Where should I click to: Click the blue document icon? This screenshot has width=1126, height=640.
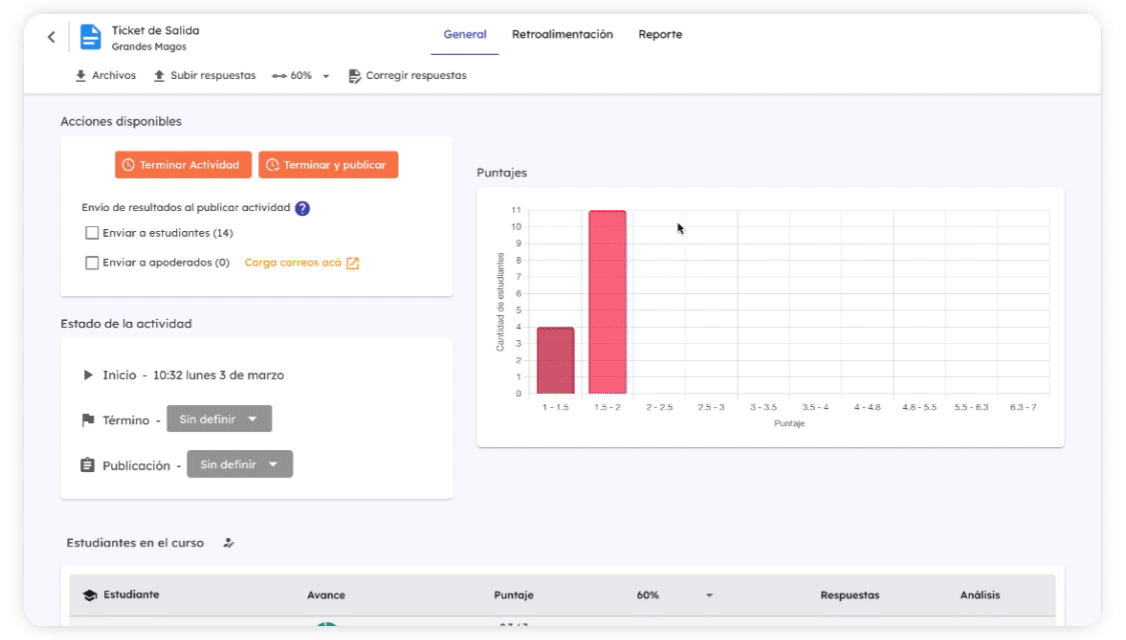[x=90, y=38]
